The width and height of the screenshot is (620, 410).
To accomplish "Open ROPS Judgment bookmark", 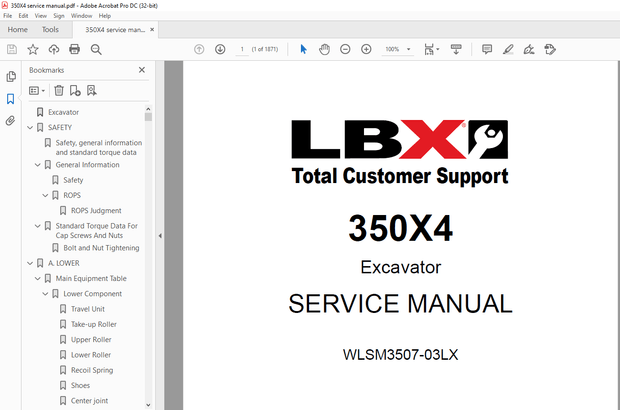I will click(x=96, y=211).
